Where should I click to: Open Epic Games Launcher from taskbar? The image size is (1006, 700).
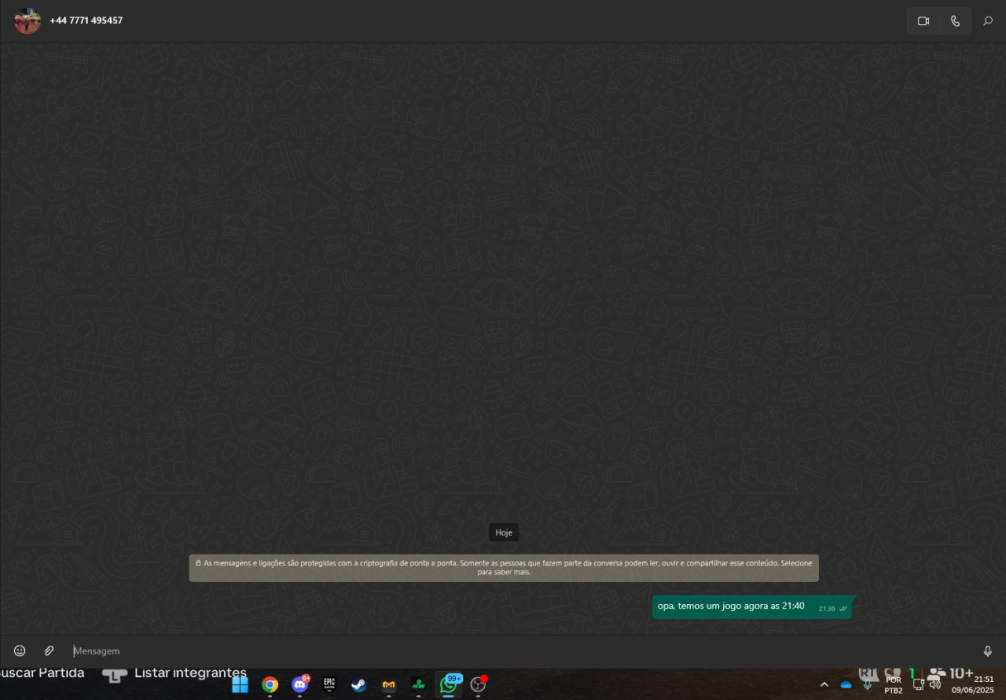click(329, 685)
